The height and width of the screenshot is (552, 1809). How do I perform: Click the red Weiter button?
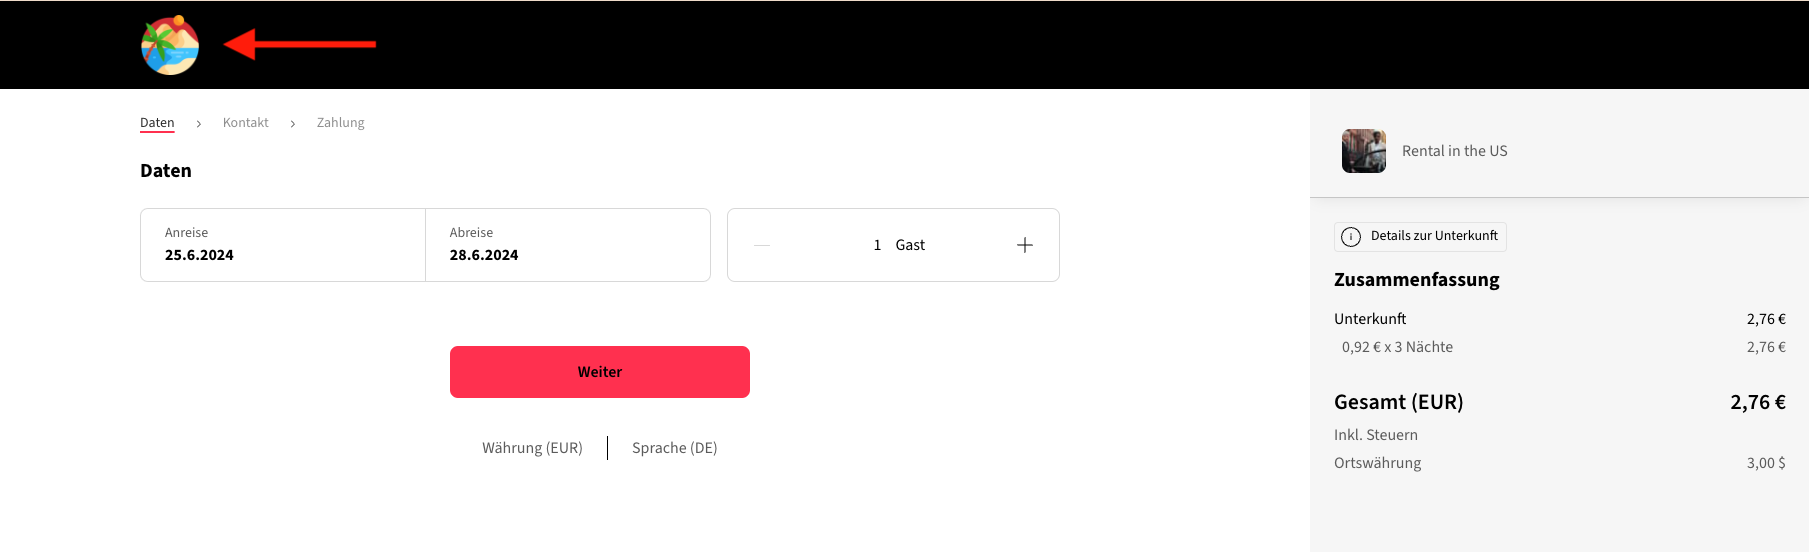(x=600, y=372)
